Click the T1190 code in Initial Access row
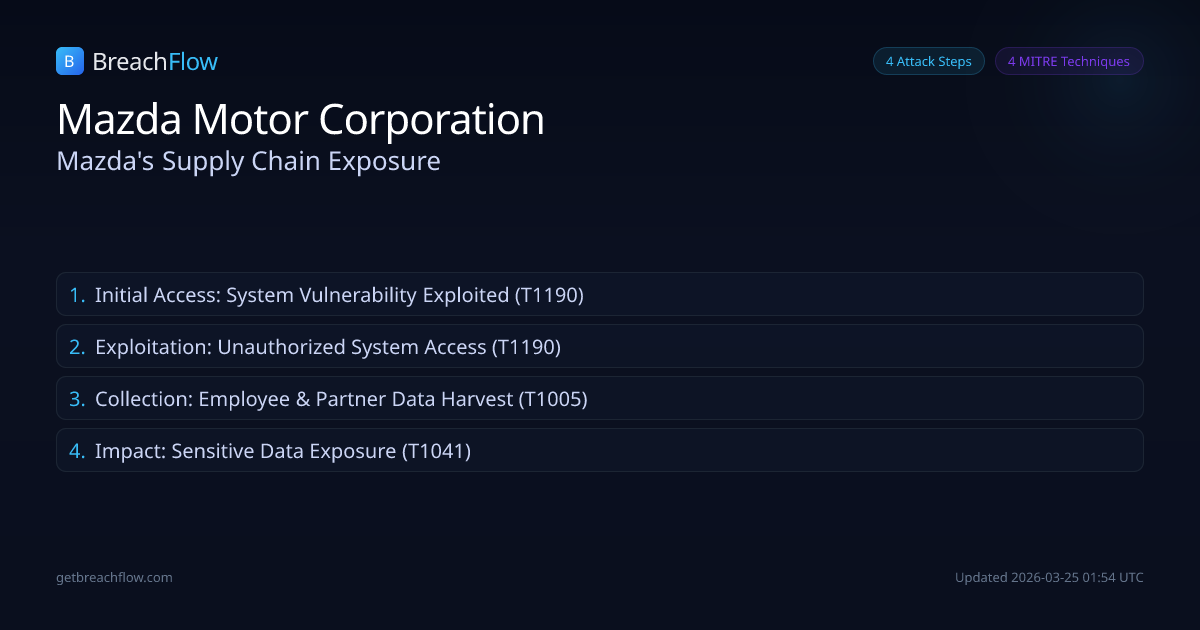 pyautogui.click(x=549, y=295)
